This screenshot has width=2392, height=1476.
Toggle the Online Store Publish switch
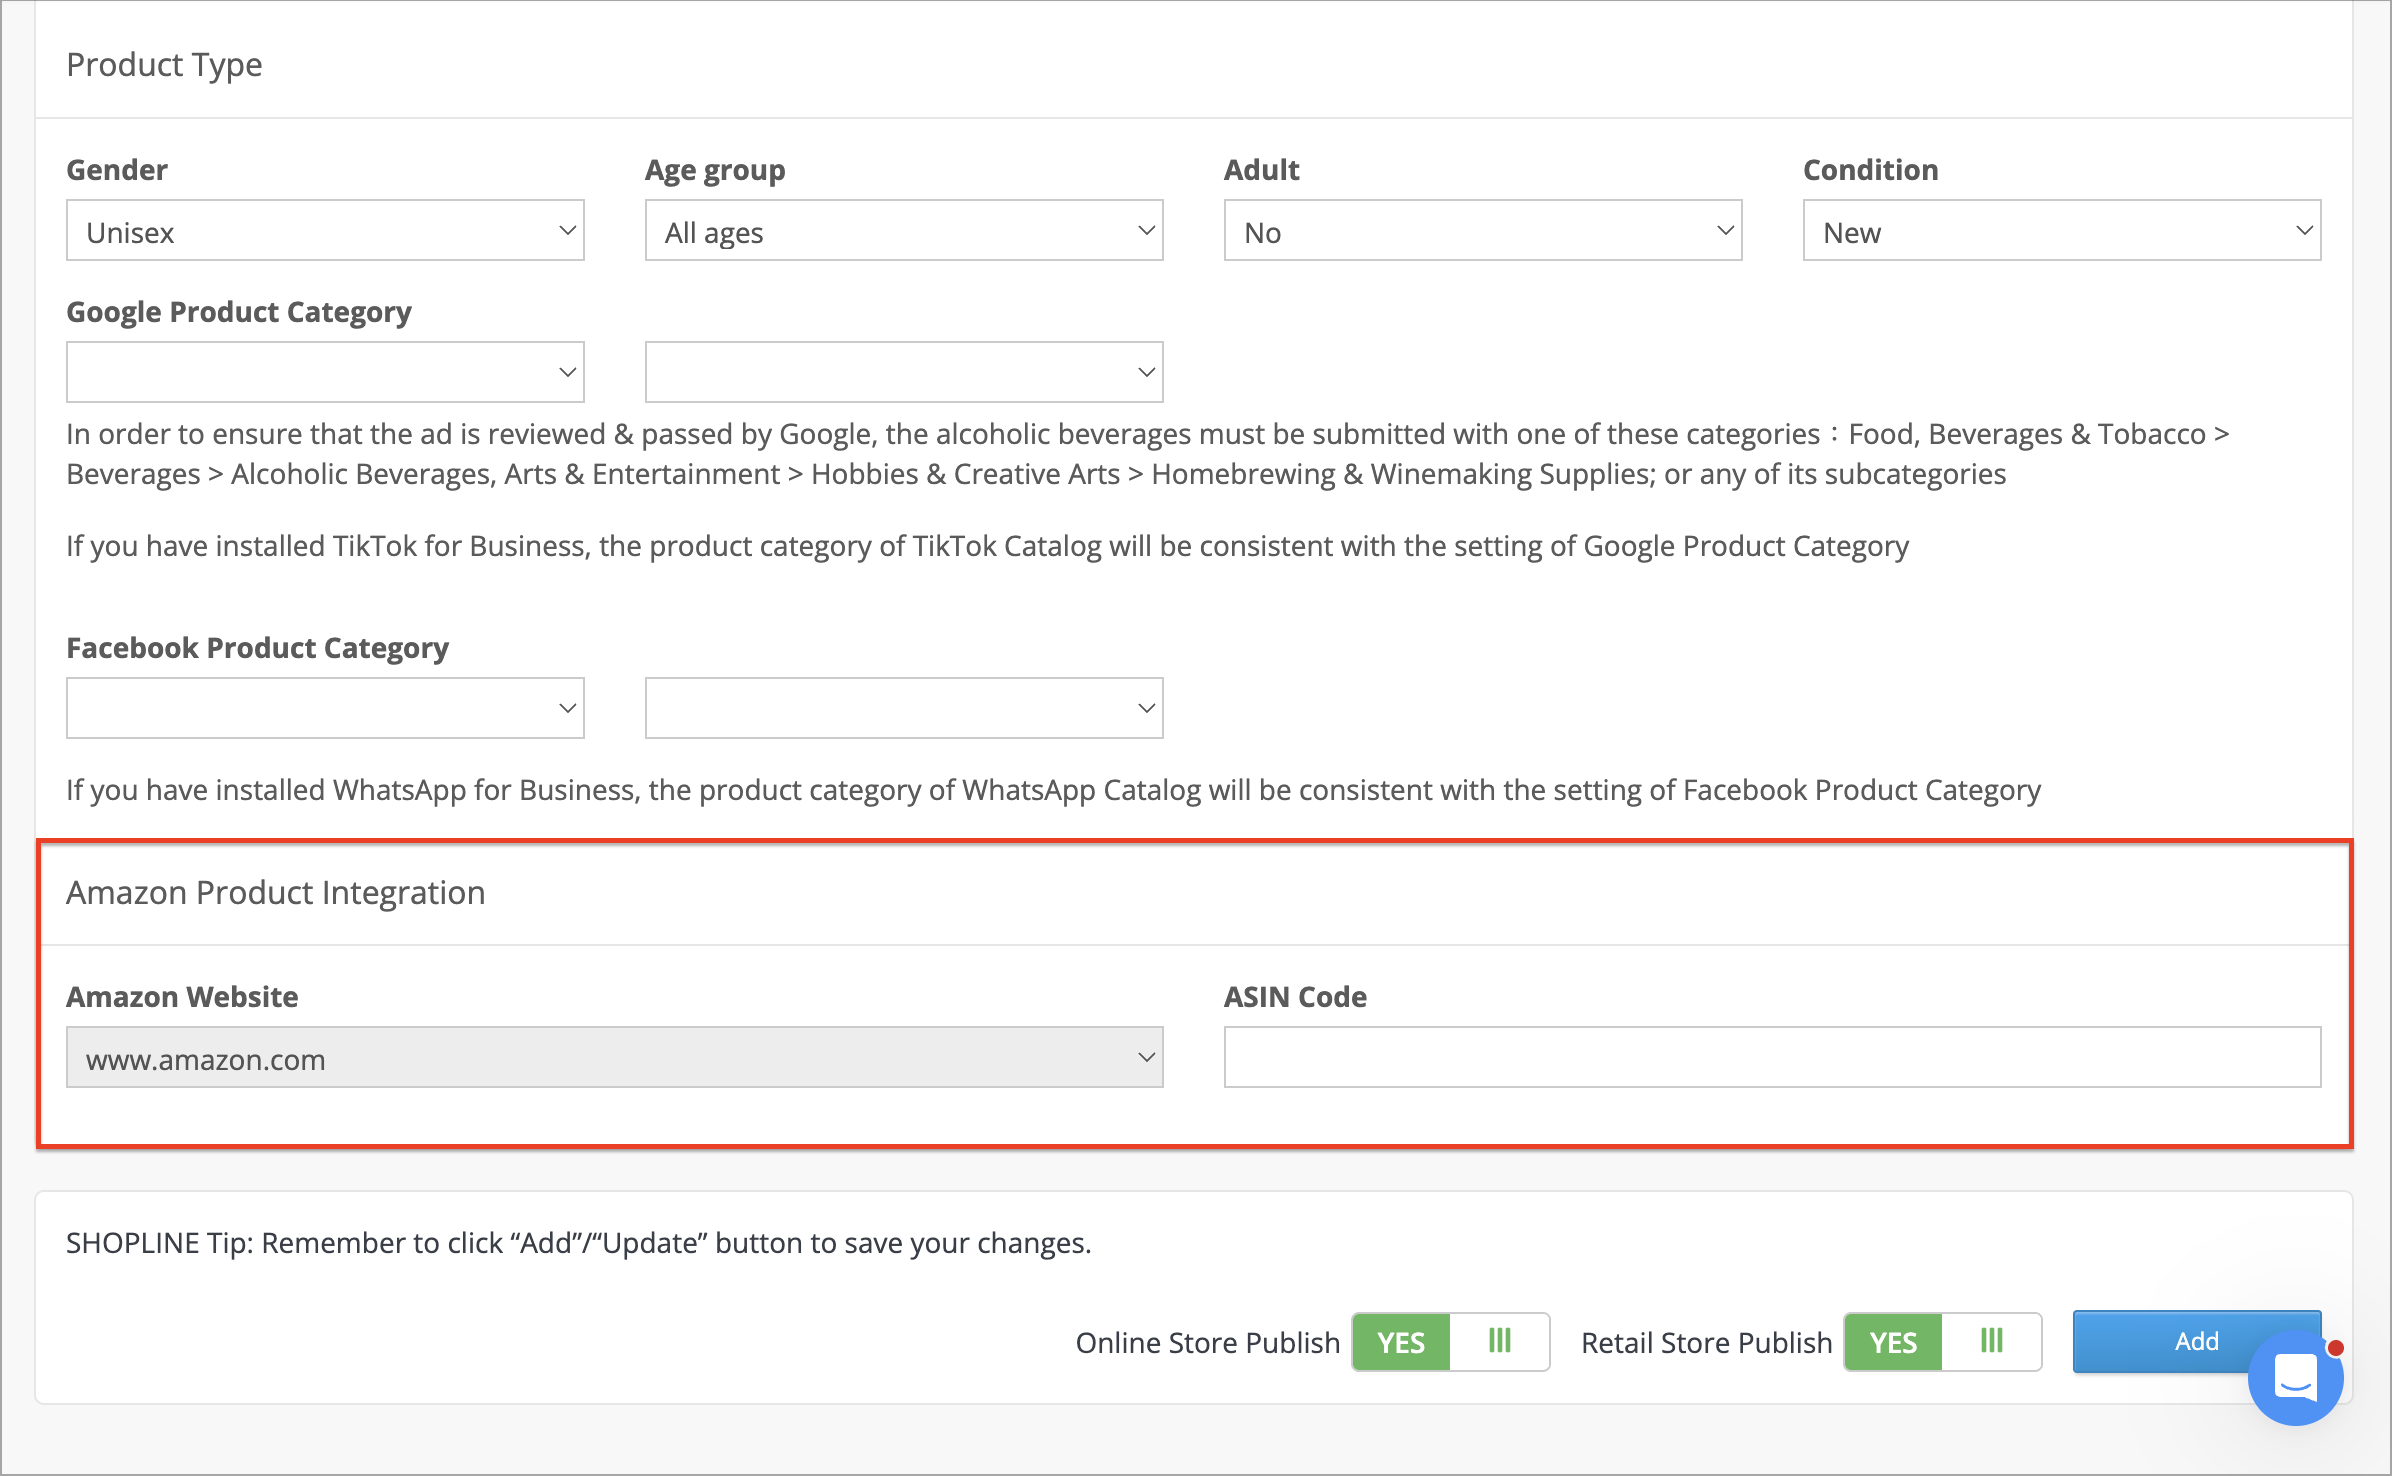1450,1342
